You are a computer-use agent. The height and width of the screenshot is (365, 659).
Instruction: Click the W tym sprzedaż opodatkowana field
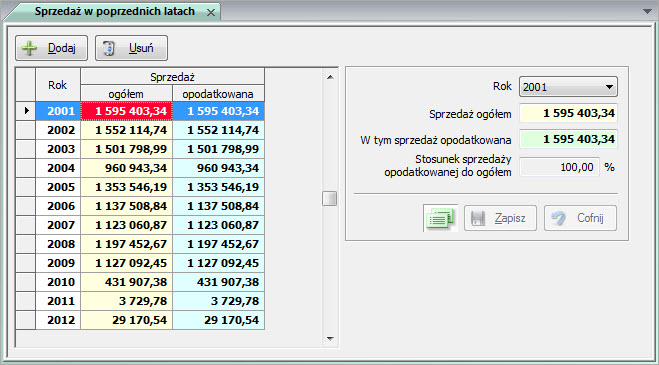click(x=568, y=139)
